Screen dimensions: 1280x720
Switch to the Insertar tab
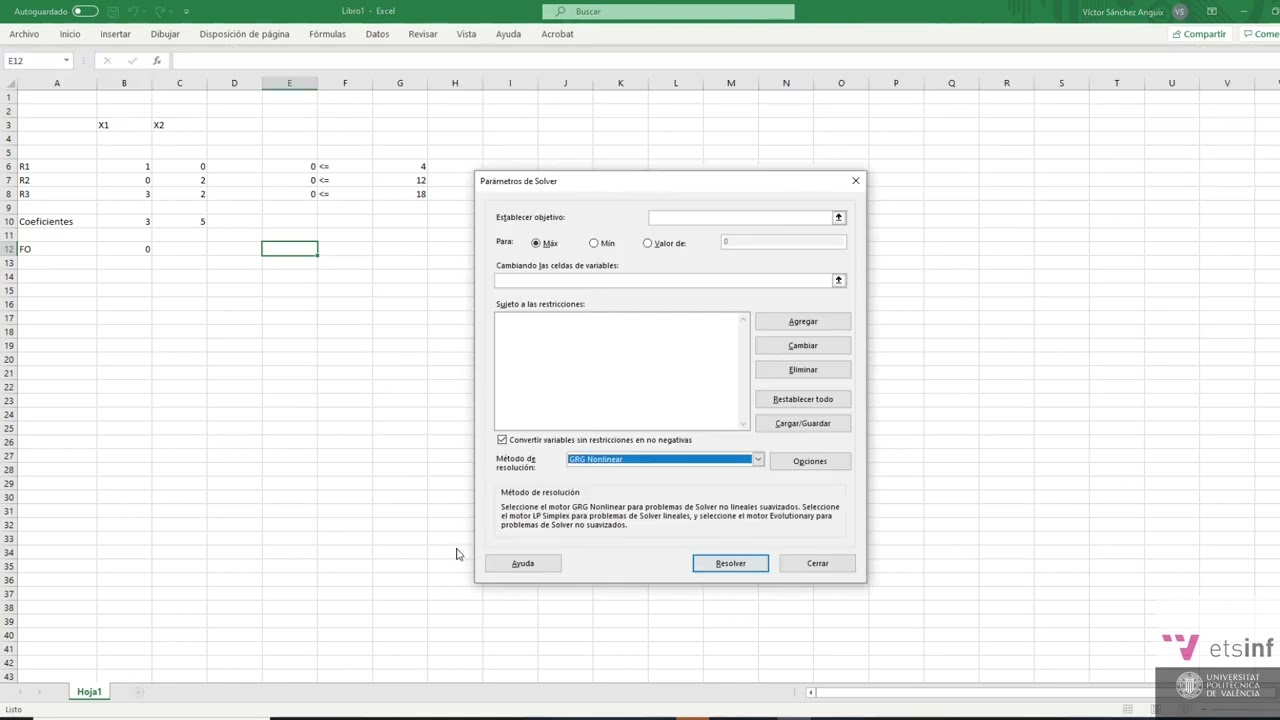coord(115,34)
